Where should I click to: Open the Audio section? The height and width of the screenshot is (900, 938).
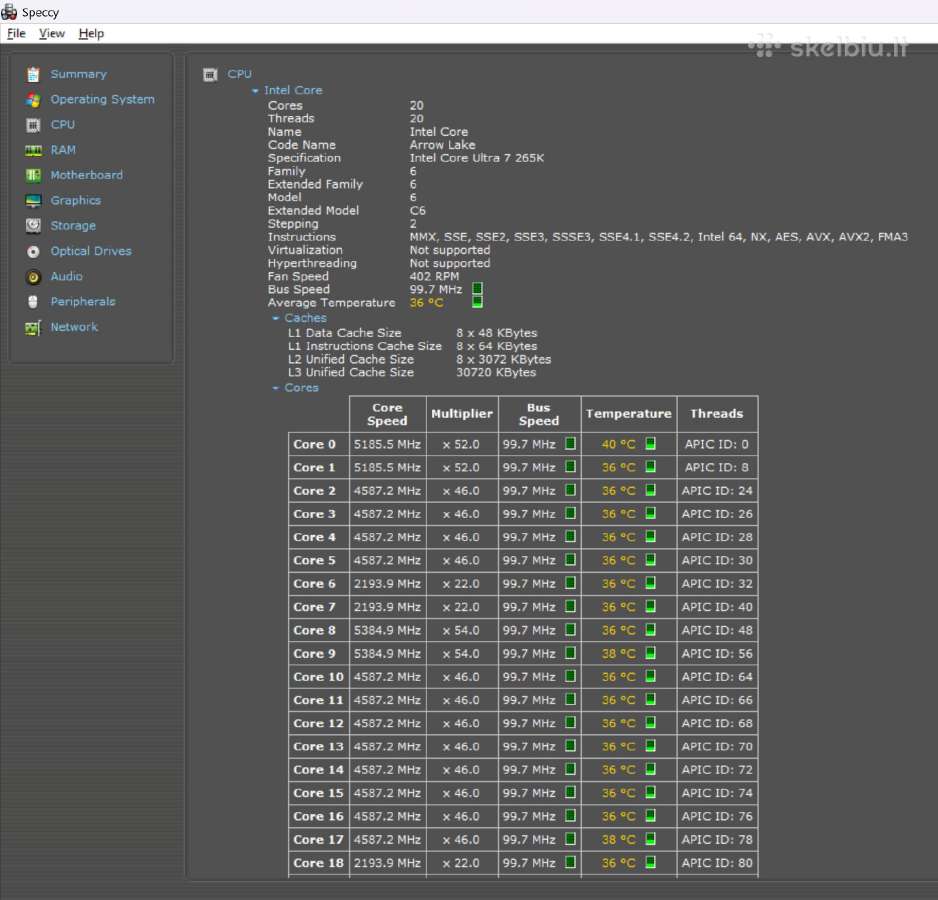pyautogui.click(x=66, y=276)
